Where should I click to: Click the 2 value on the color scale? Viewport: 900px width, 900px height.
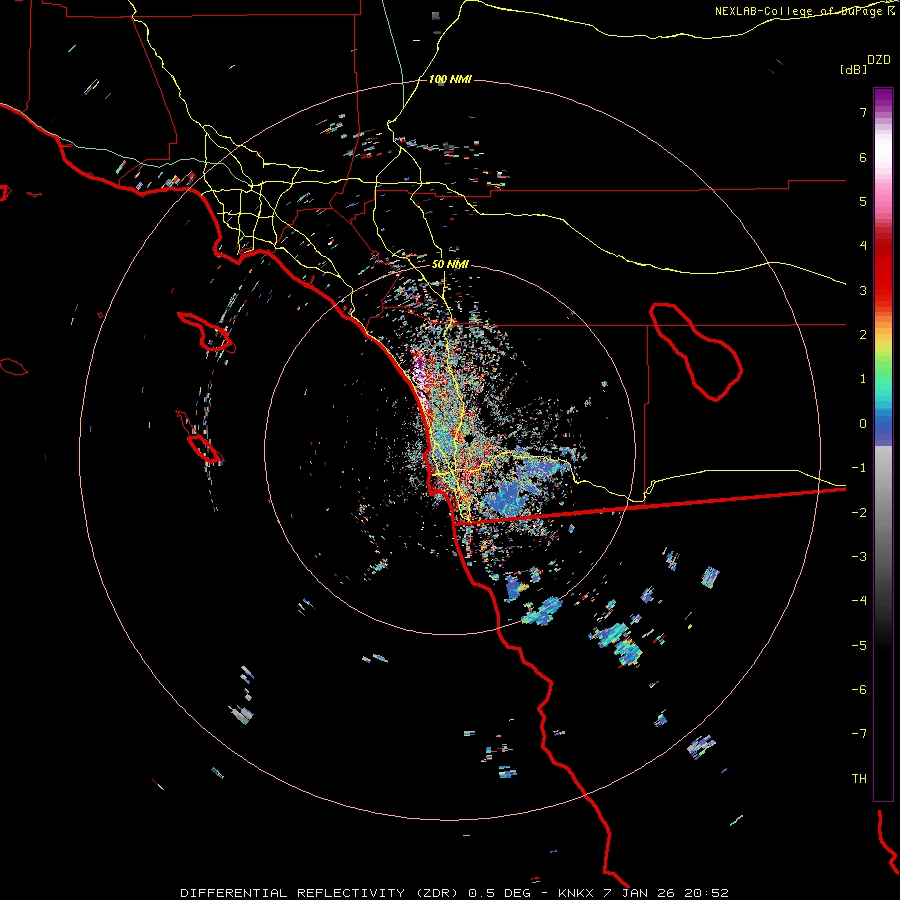863,335
